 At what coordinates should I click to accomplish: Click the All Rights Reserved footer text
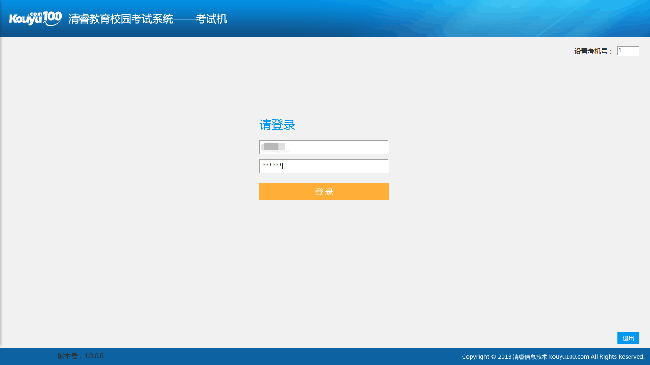coord(618,357)
